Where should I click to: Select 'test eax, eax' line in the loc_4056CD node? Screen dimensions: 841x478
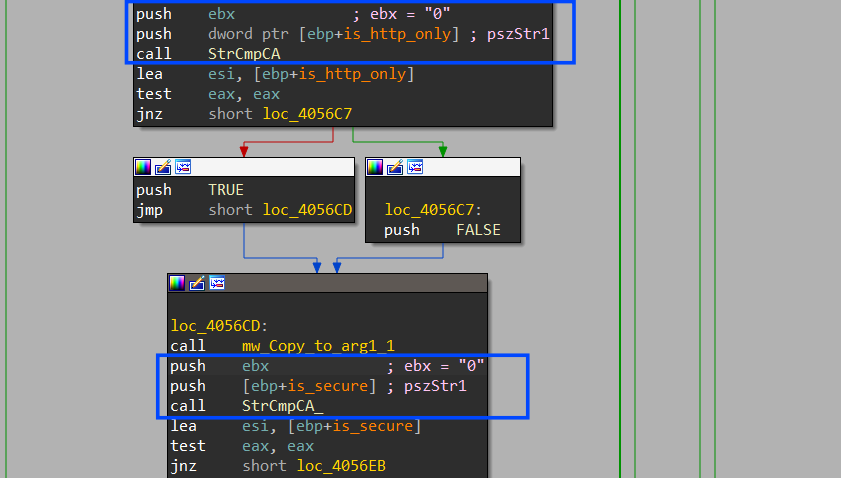(x=242, y=446)
